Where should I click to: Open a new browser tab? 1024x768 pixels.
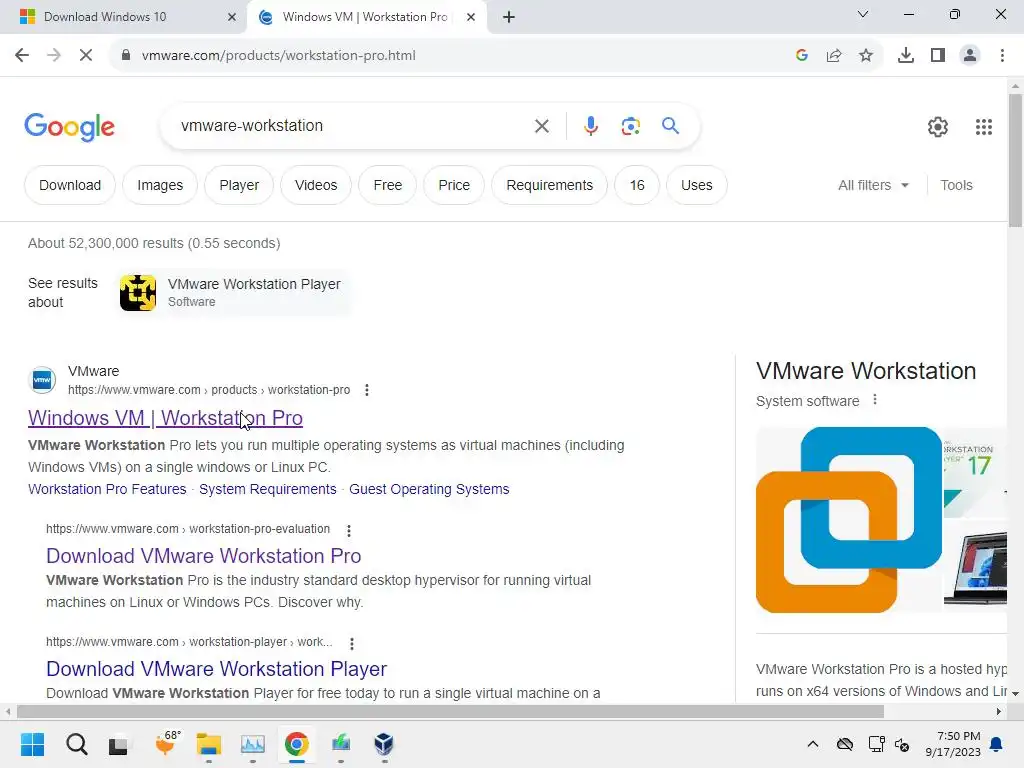pos(509,17)
